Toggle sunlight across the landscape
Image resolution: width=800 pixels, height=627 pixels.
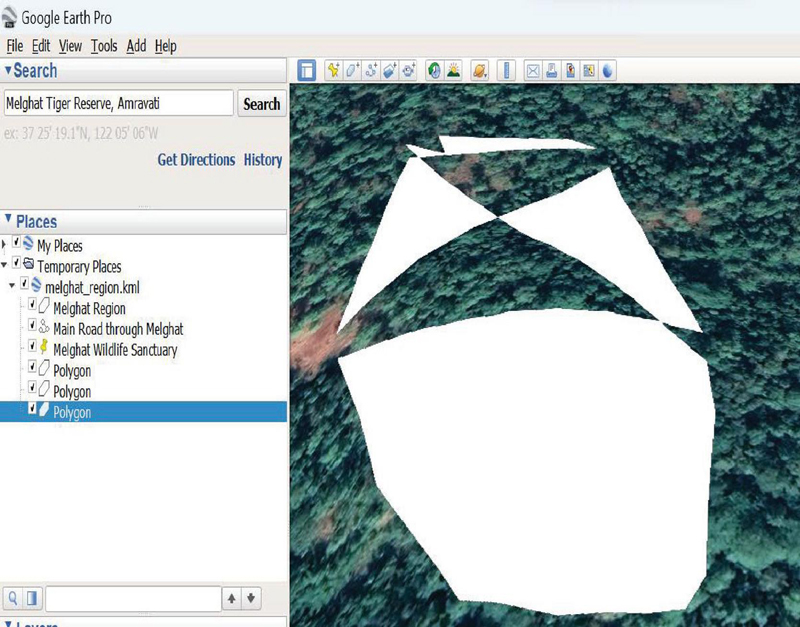tap(453, 70)
